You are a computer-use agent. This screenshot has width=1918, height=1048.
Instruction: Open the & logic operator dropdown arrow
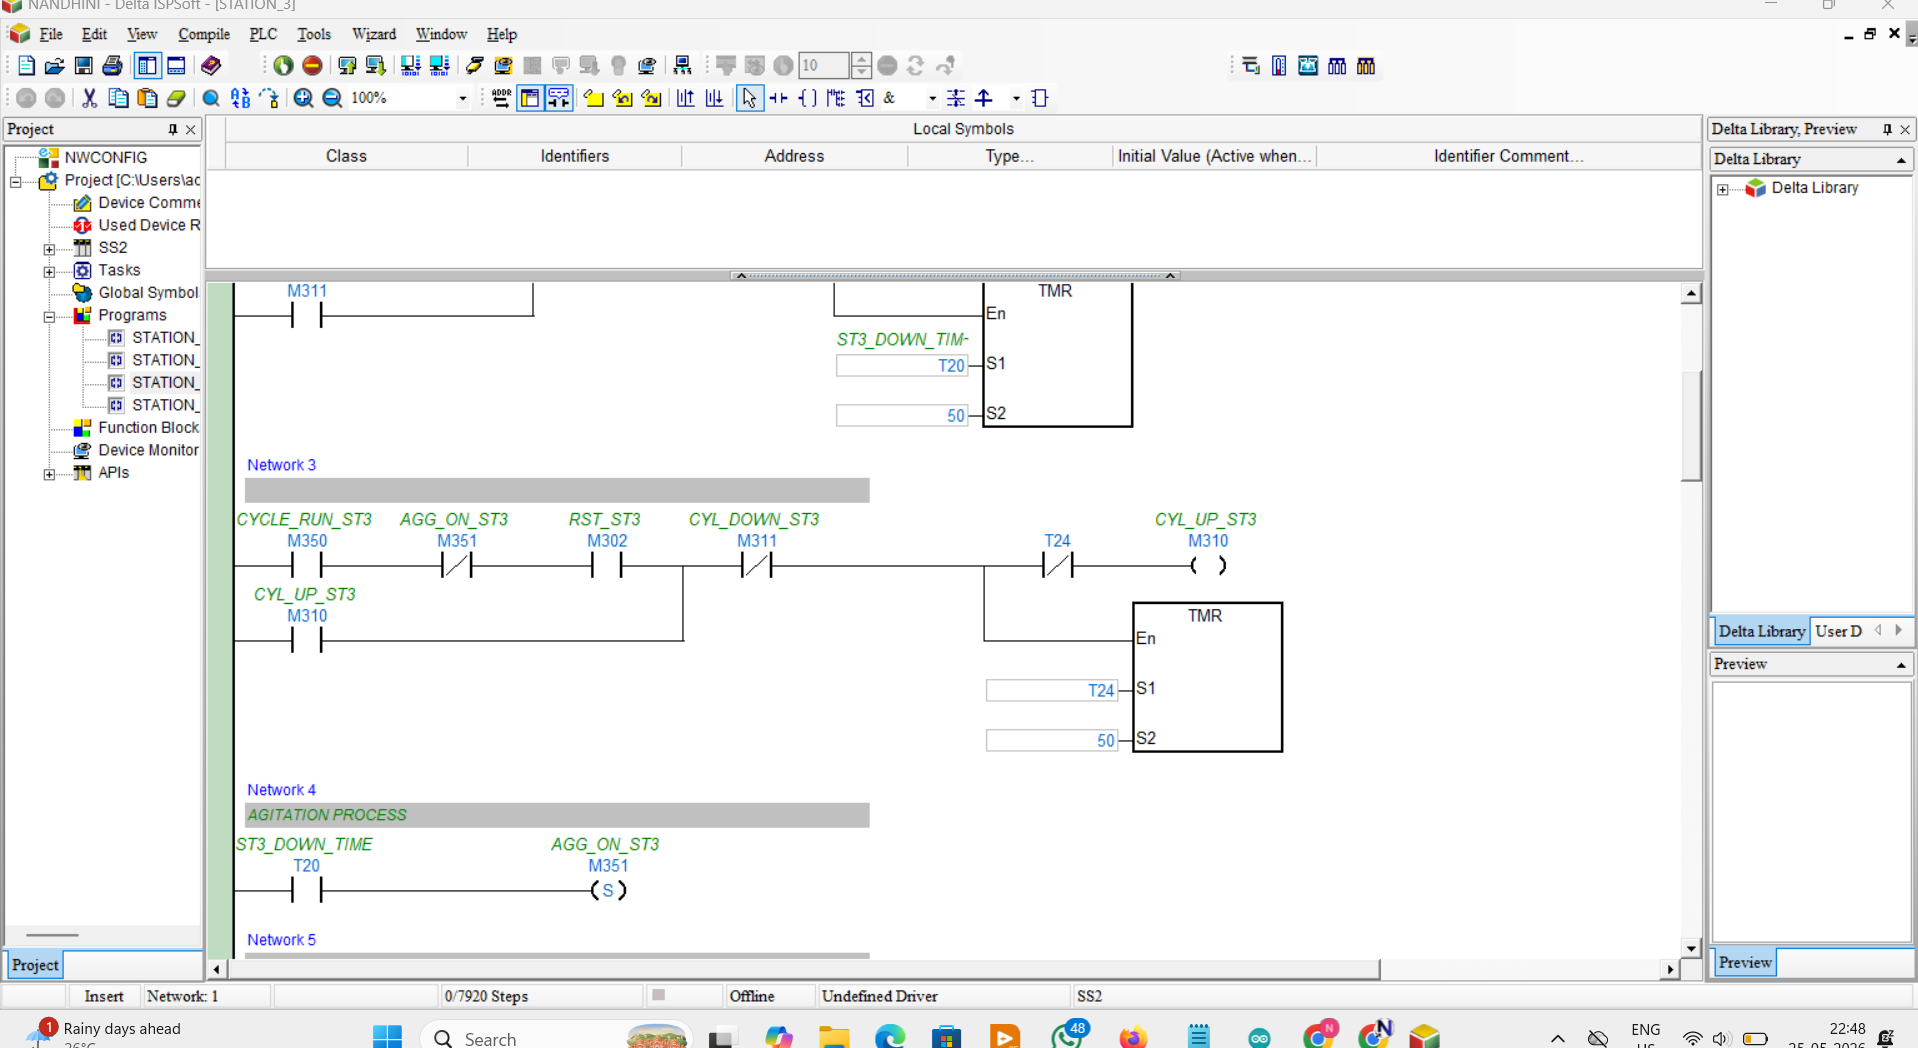(x=932, y=98)
